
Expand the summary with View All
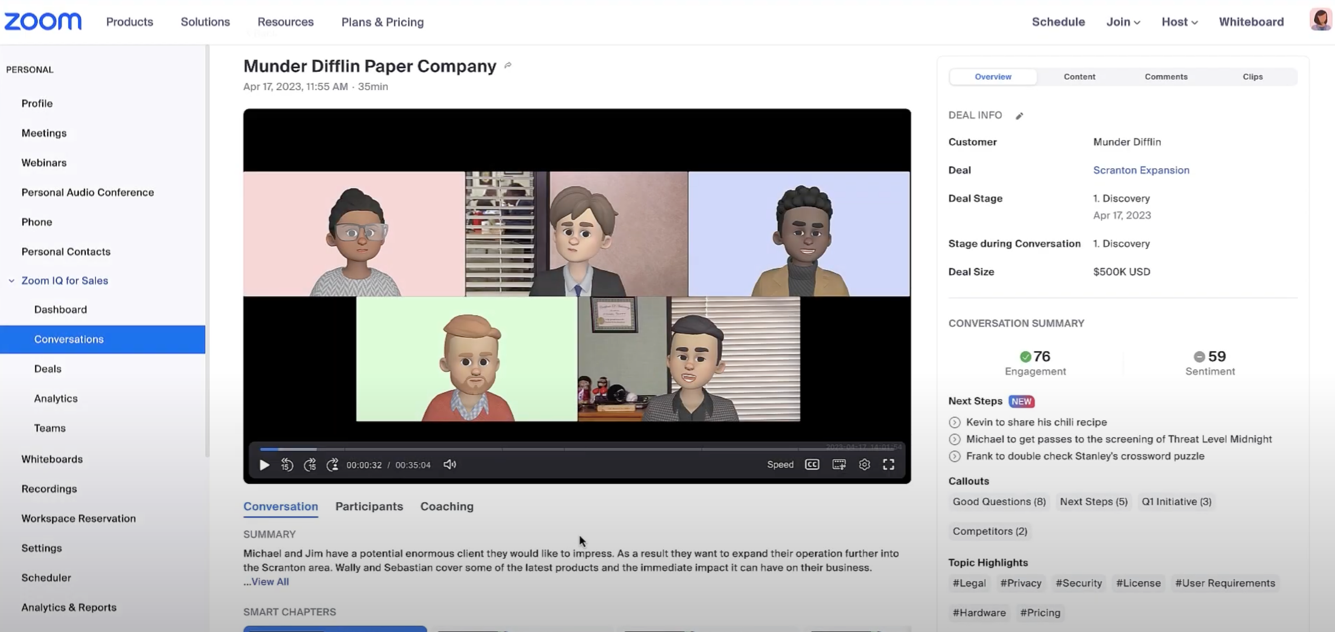point(270,582)
